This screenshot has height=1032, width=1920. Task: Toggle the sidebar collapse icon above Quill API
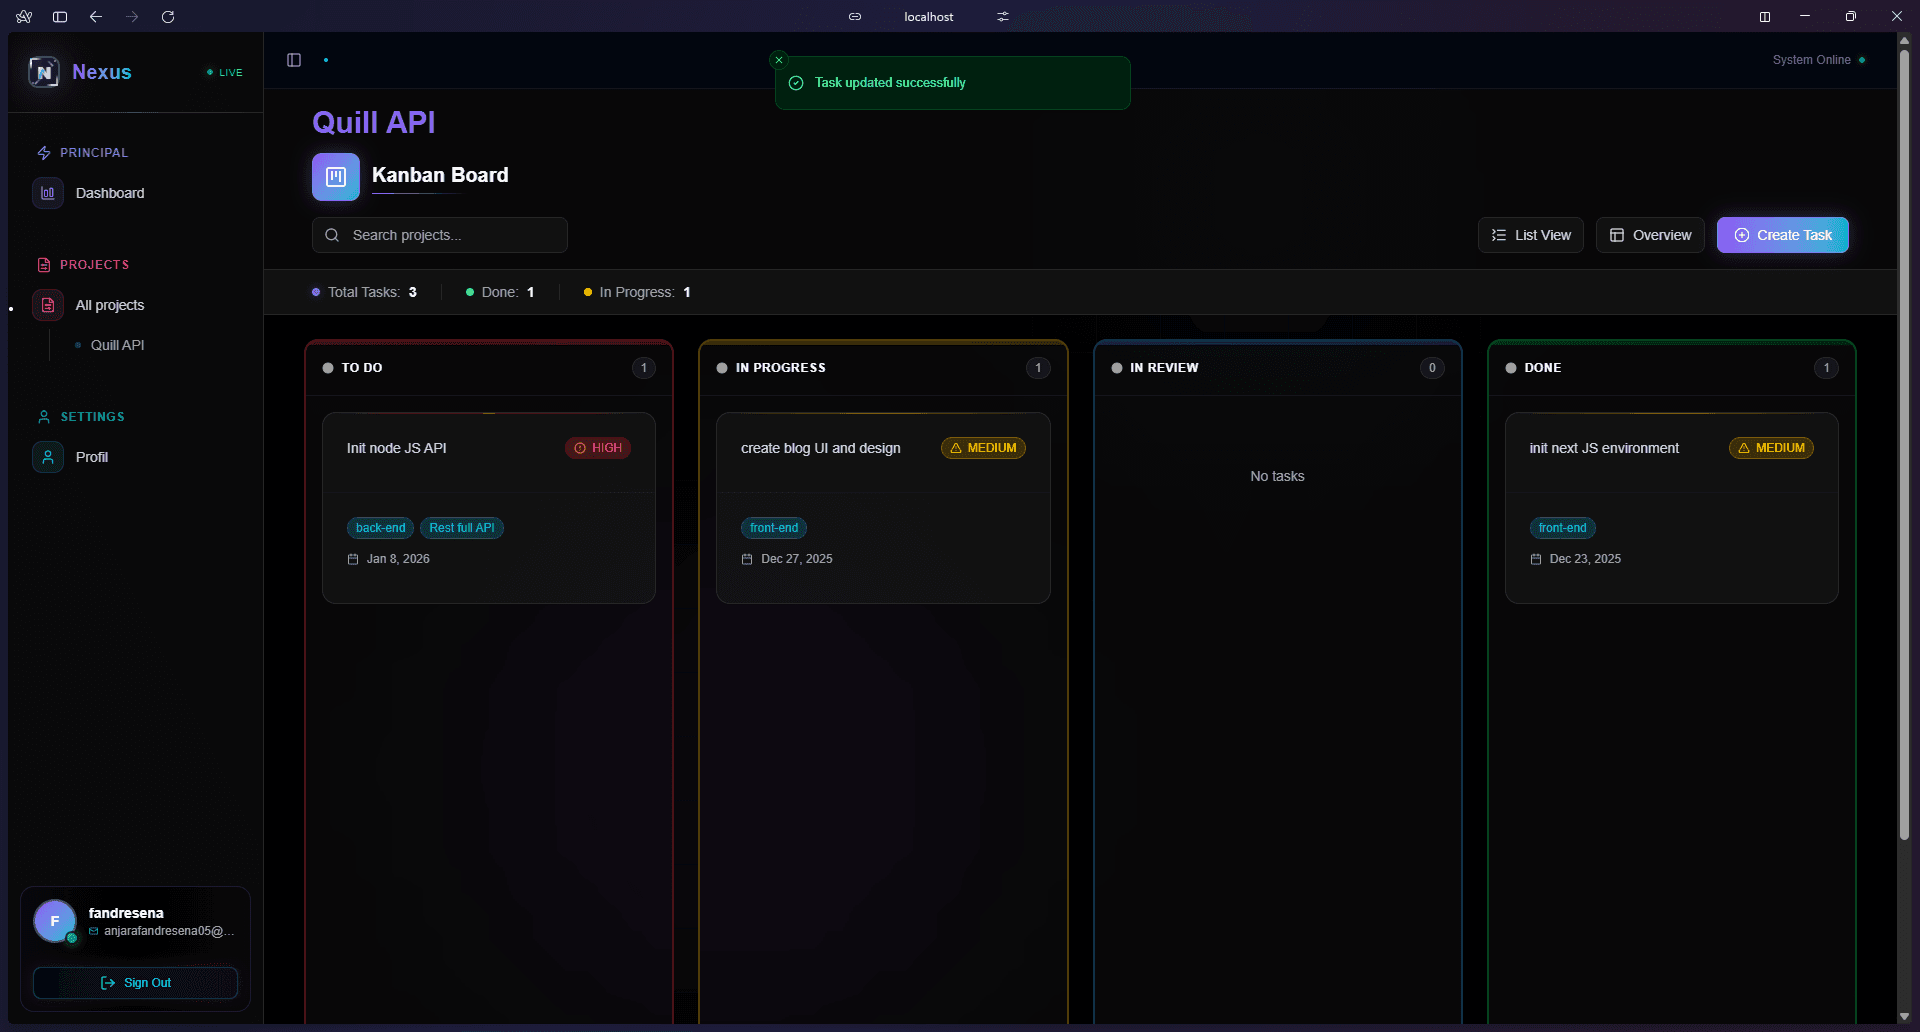pos(293,60)
